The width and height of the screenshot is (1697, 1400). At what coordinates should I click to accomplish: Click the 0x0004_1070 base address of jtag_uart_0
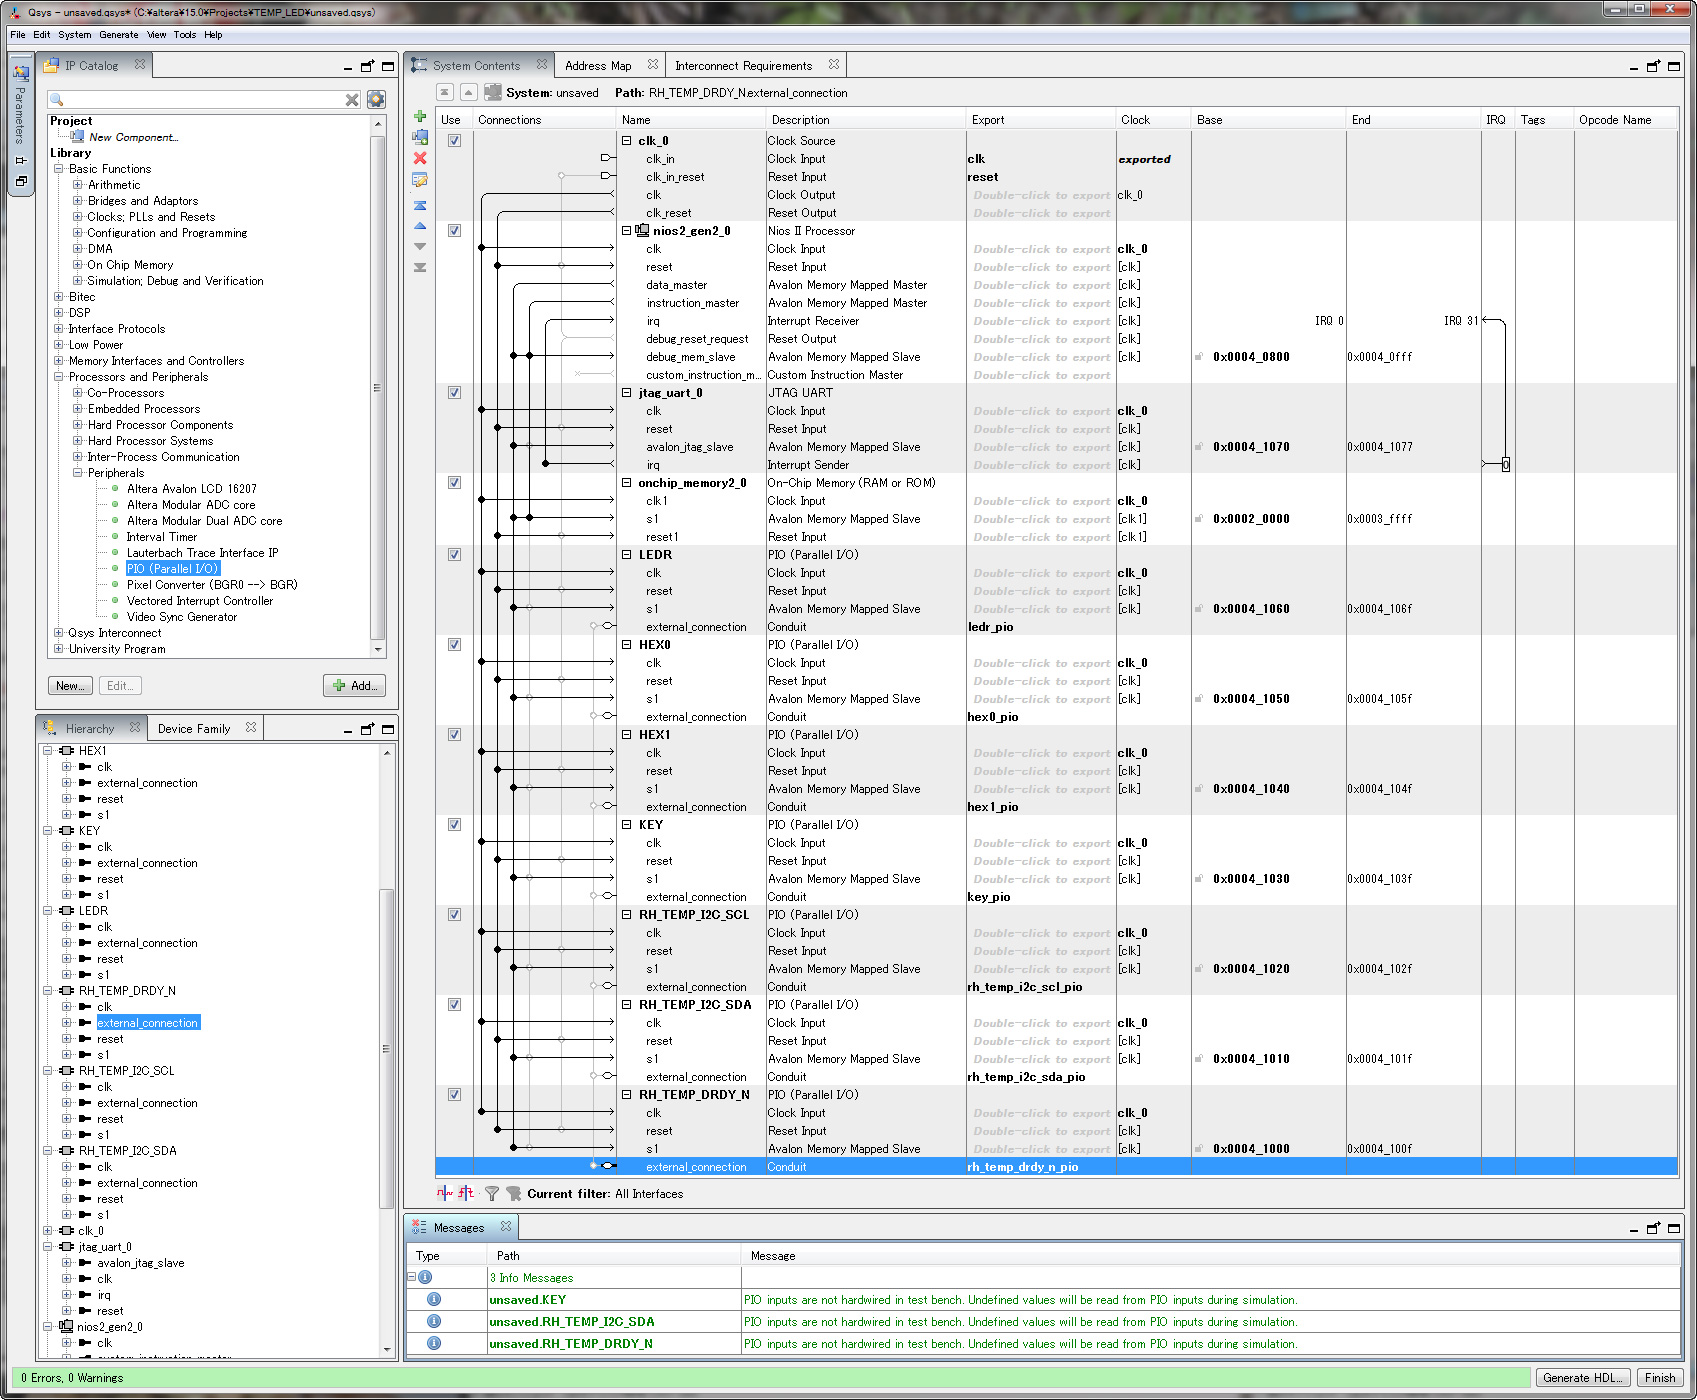point(1251,447)
